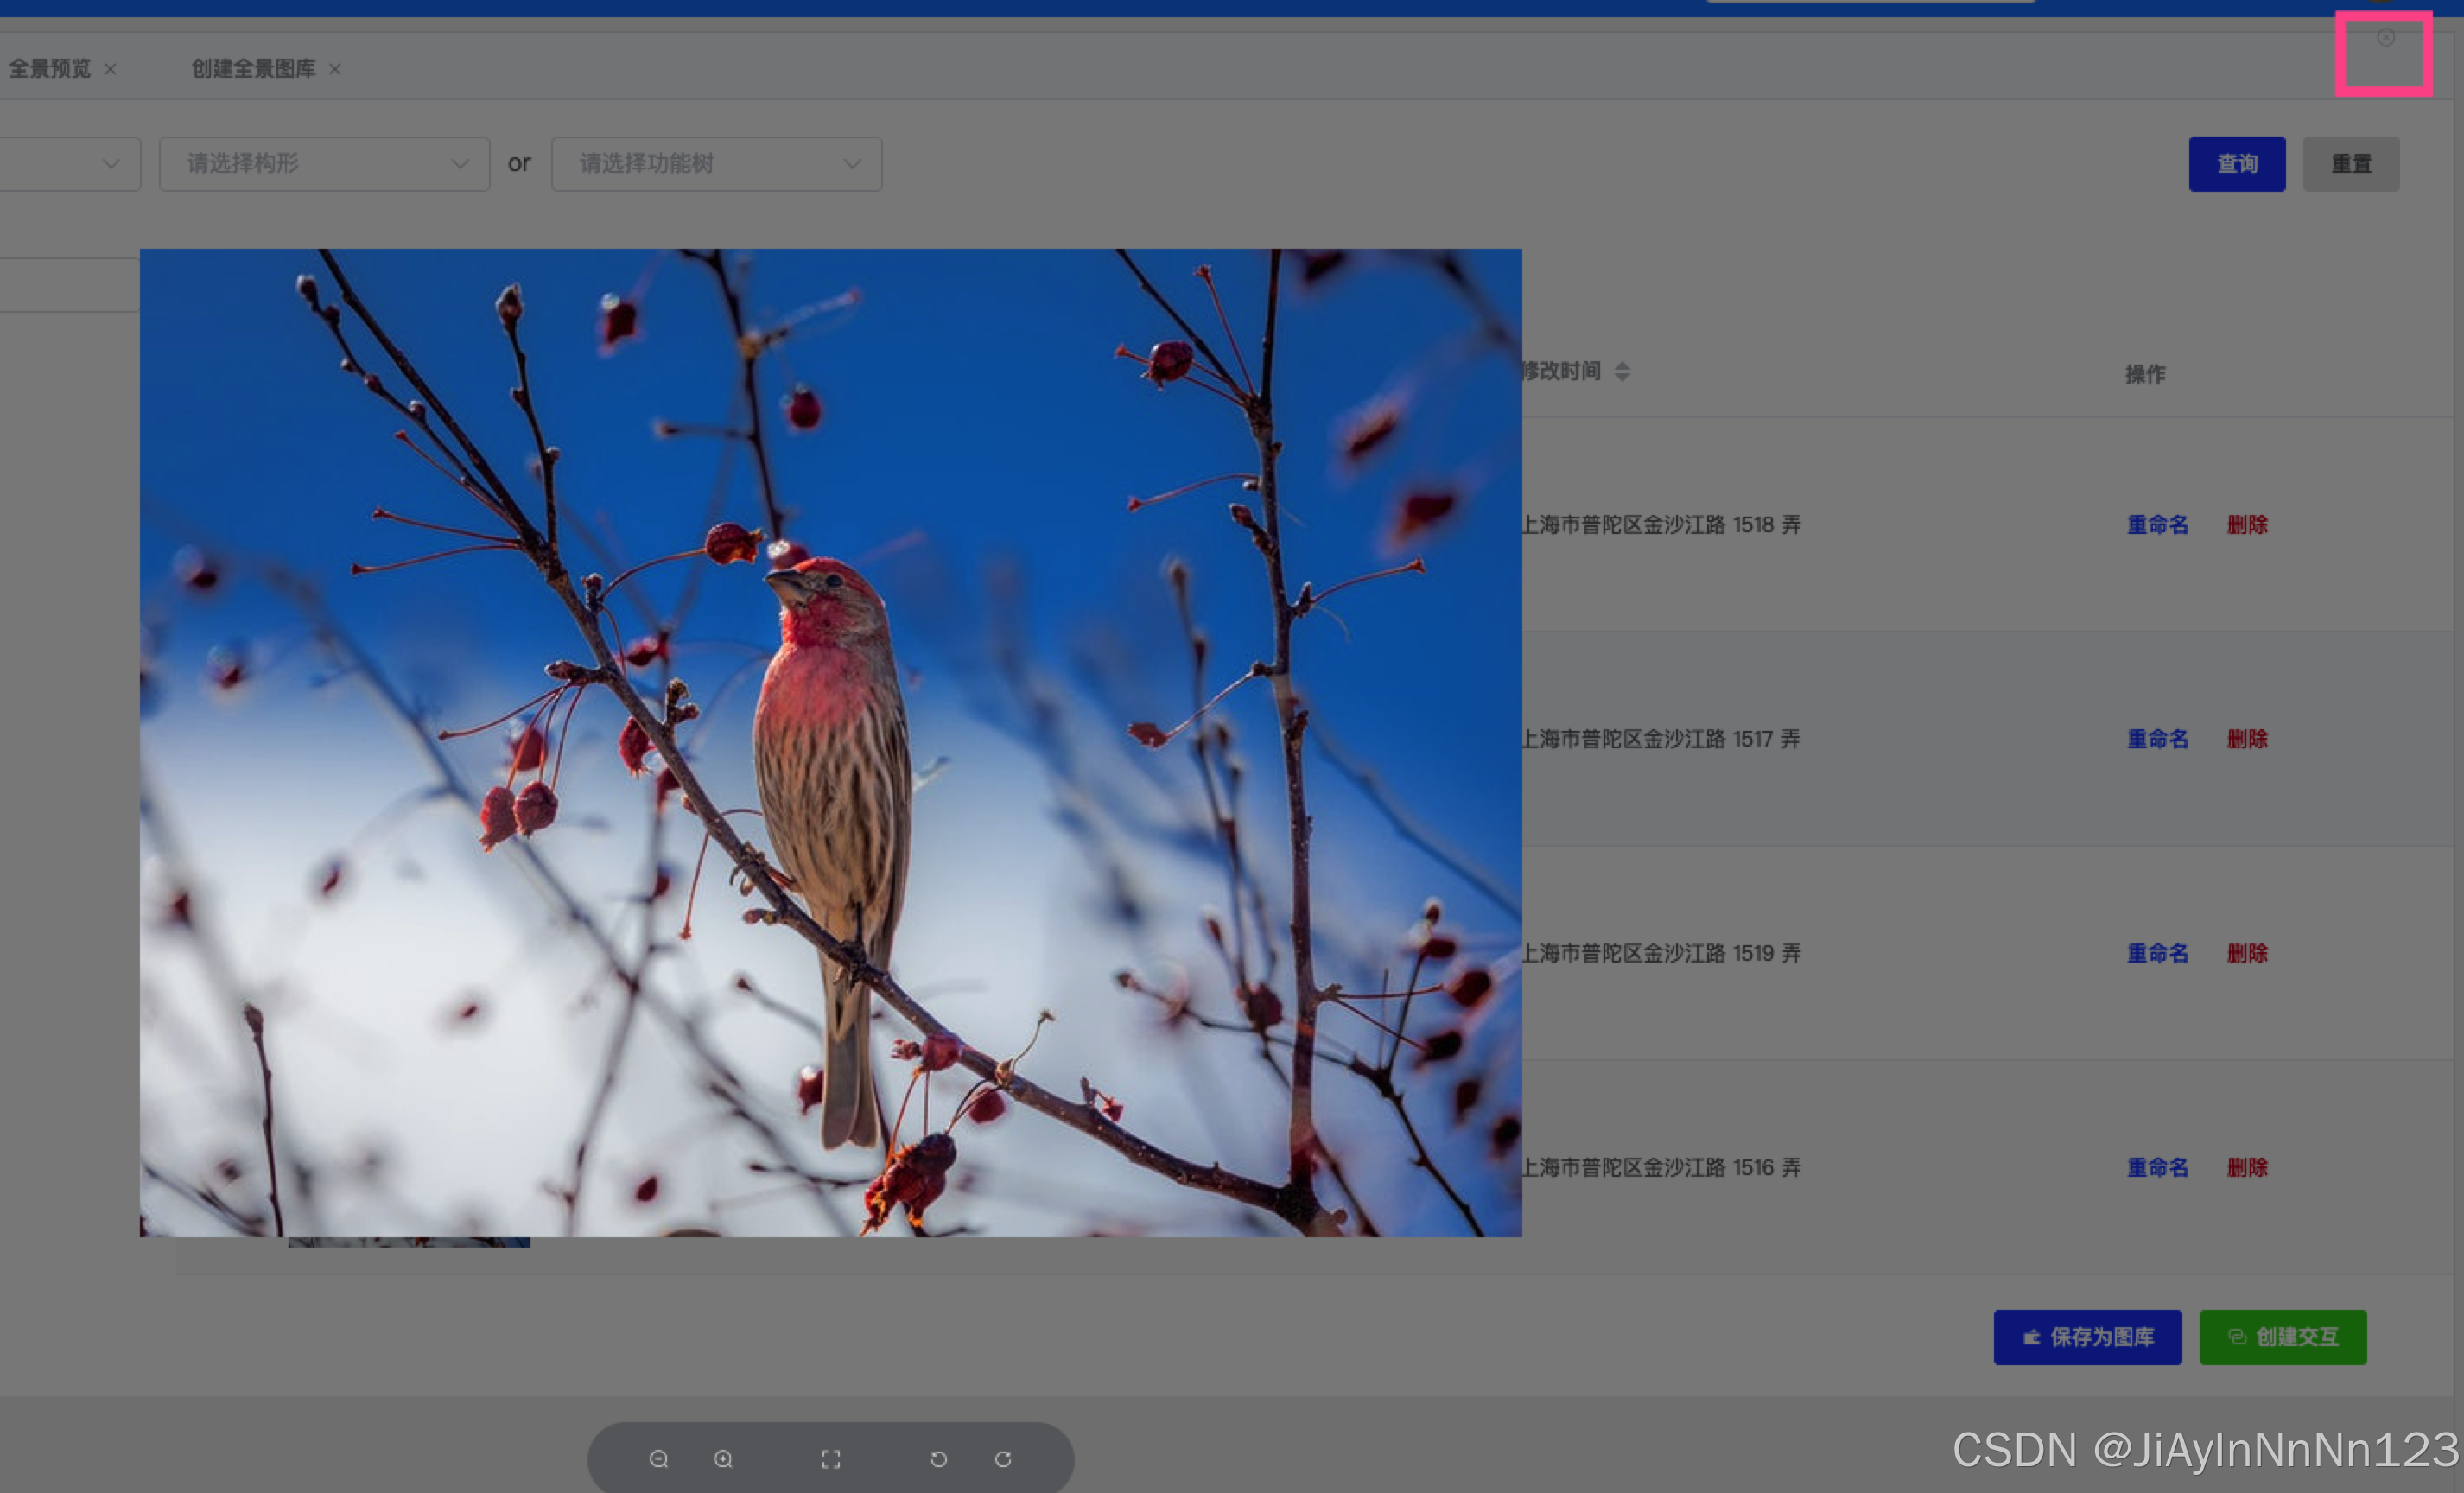Sort by 修改时间 column
Screen dimensions: 2464x1493
[x=1622, y=372]
